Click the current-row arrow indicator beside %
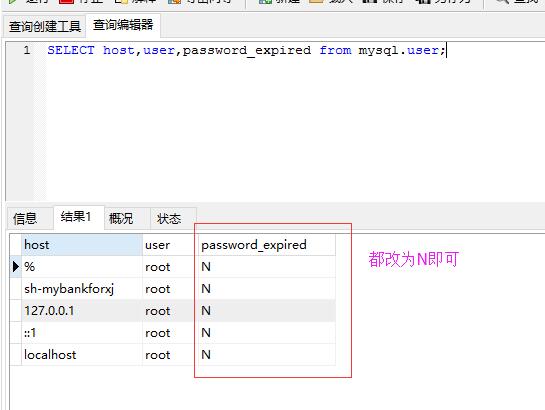Viewport: 545px width, 410px height. [x=16, y=267]
